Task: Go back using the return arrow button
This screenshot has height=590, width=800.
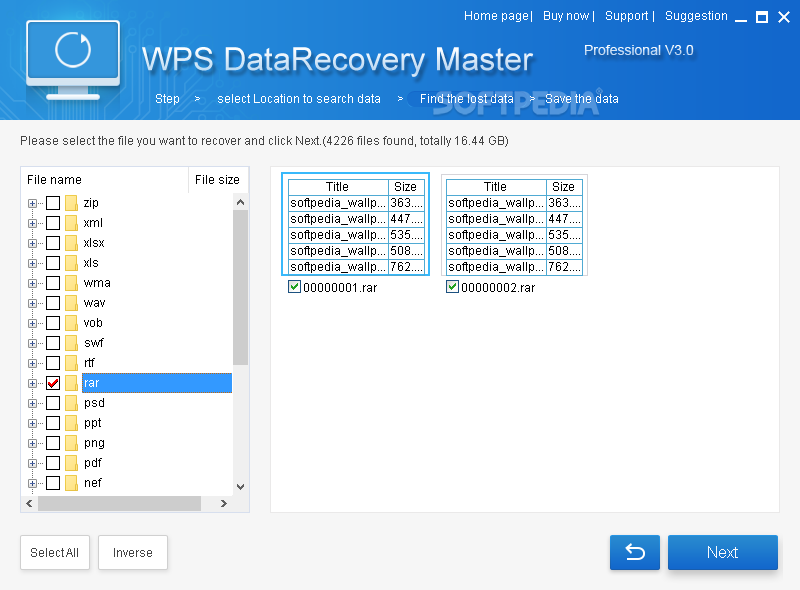Action: tap(635, 552)
